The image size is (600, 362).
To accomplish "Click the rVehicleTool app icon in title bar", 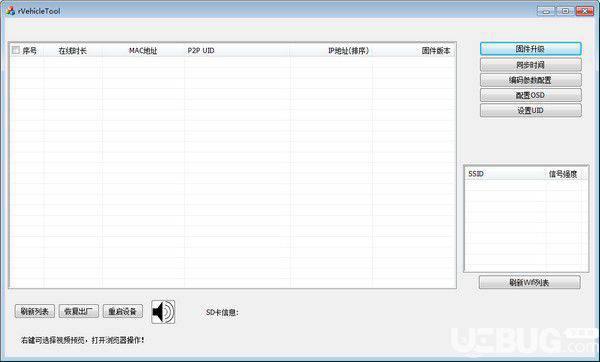I will click(10, 11).
